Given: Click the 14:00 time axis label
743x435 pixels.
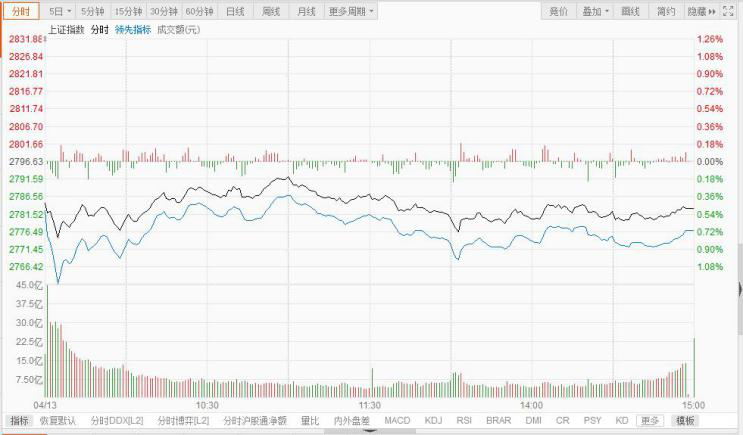Looking at the screenshot, I should point(531,406).
